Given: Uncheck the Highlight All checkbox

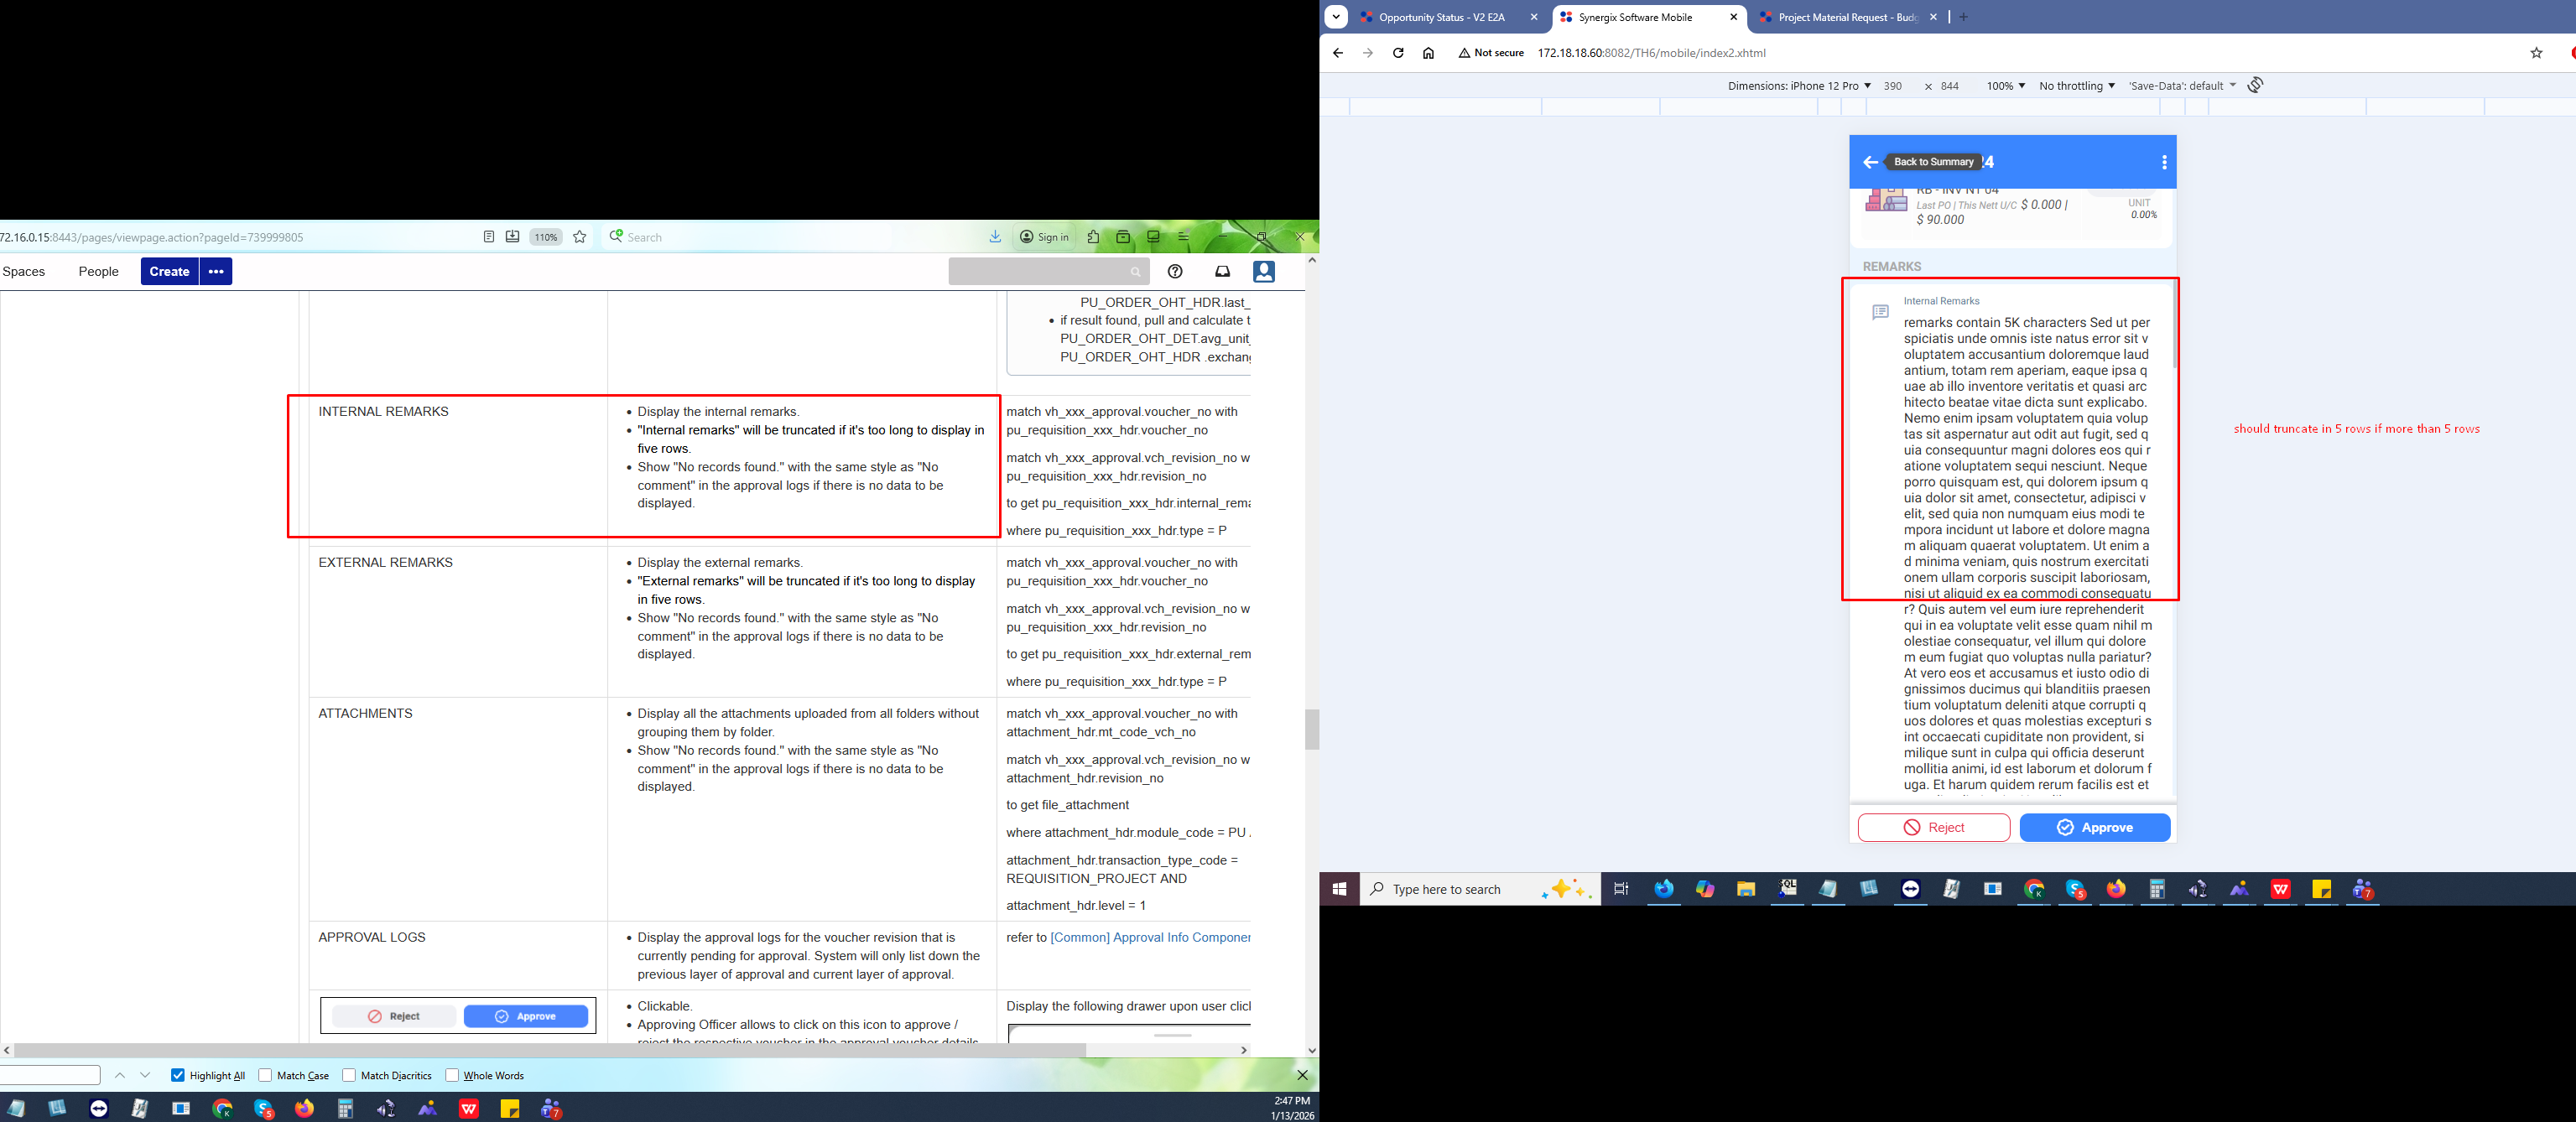Looking at the screenshot, I should click(178, 1075).
